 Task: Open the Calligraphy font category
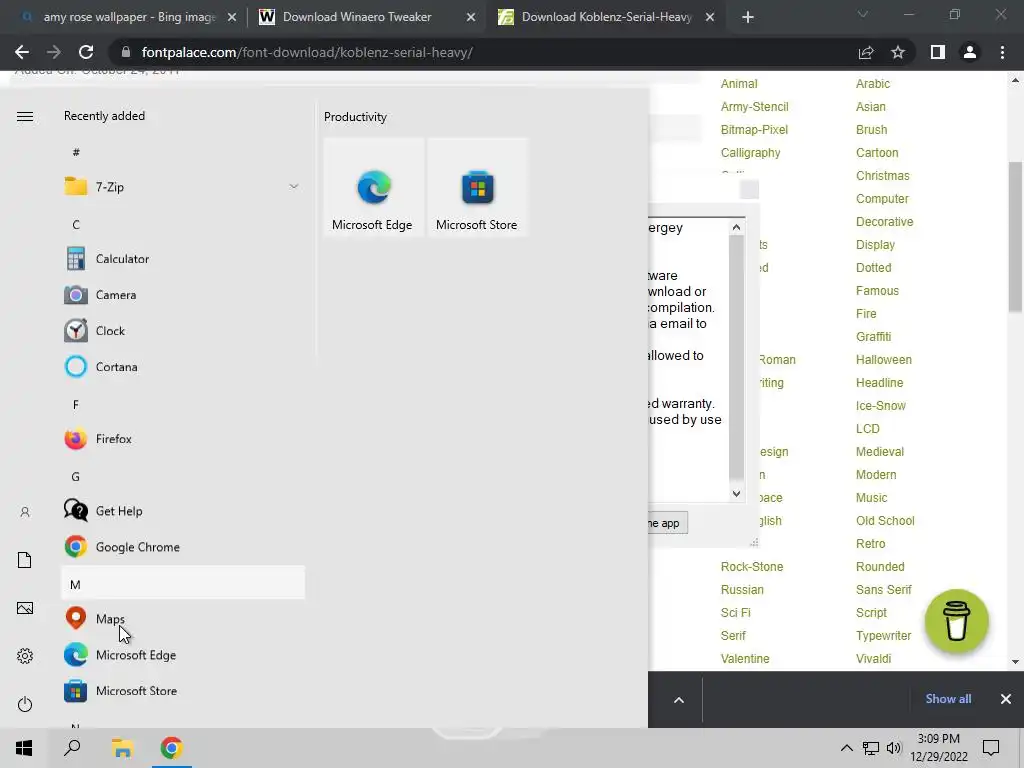(750, 153)
